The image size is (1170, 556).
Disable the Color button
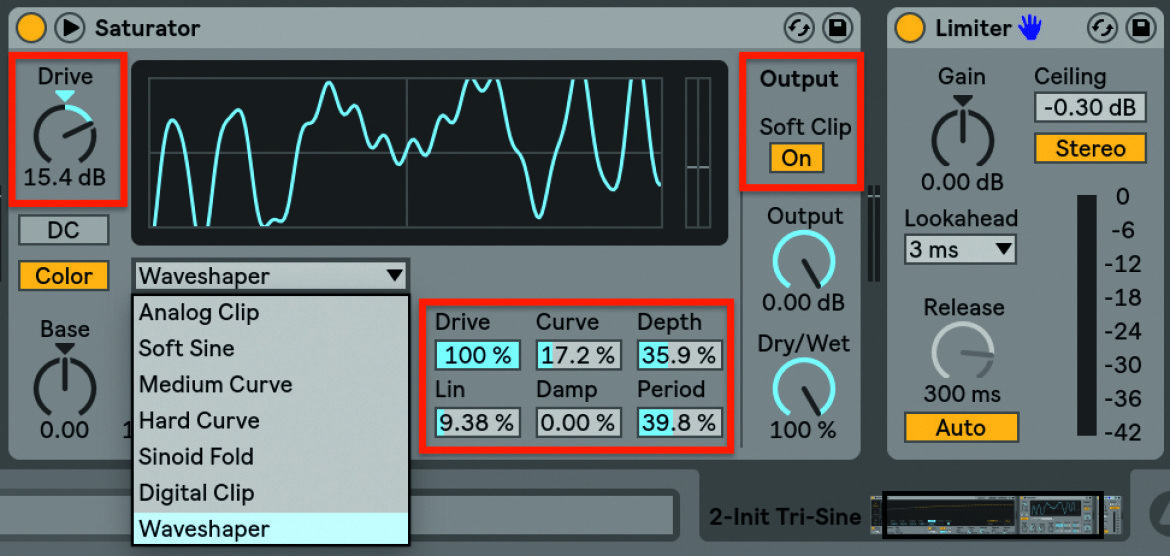point(63,276)
